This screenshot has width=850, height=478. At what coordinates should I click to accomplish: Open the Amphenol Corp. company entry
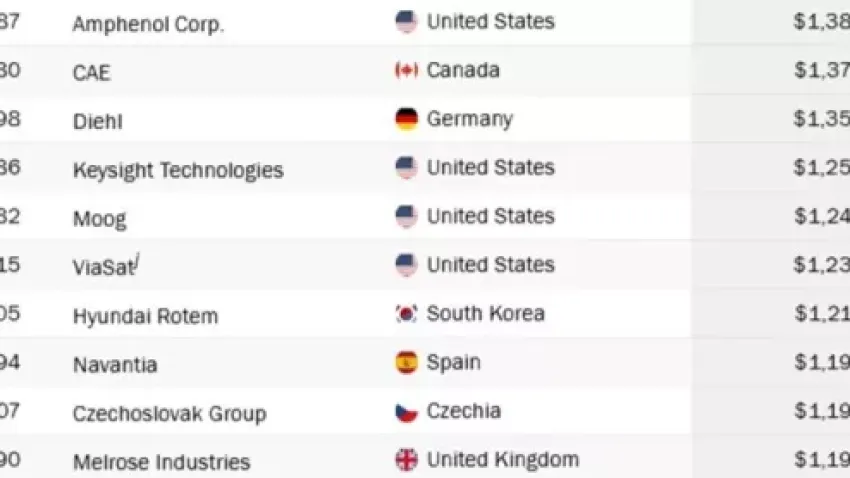[x=148, y=25]
